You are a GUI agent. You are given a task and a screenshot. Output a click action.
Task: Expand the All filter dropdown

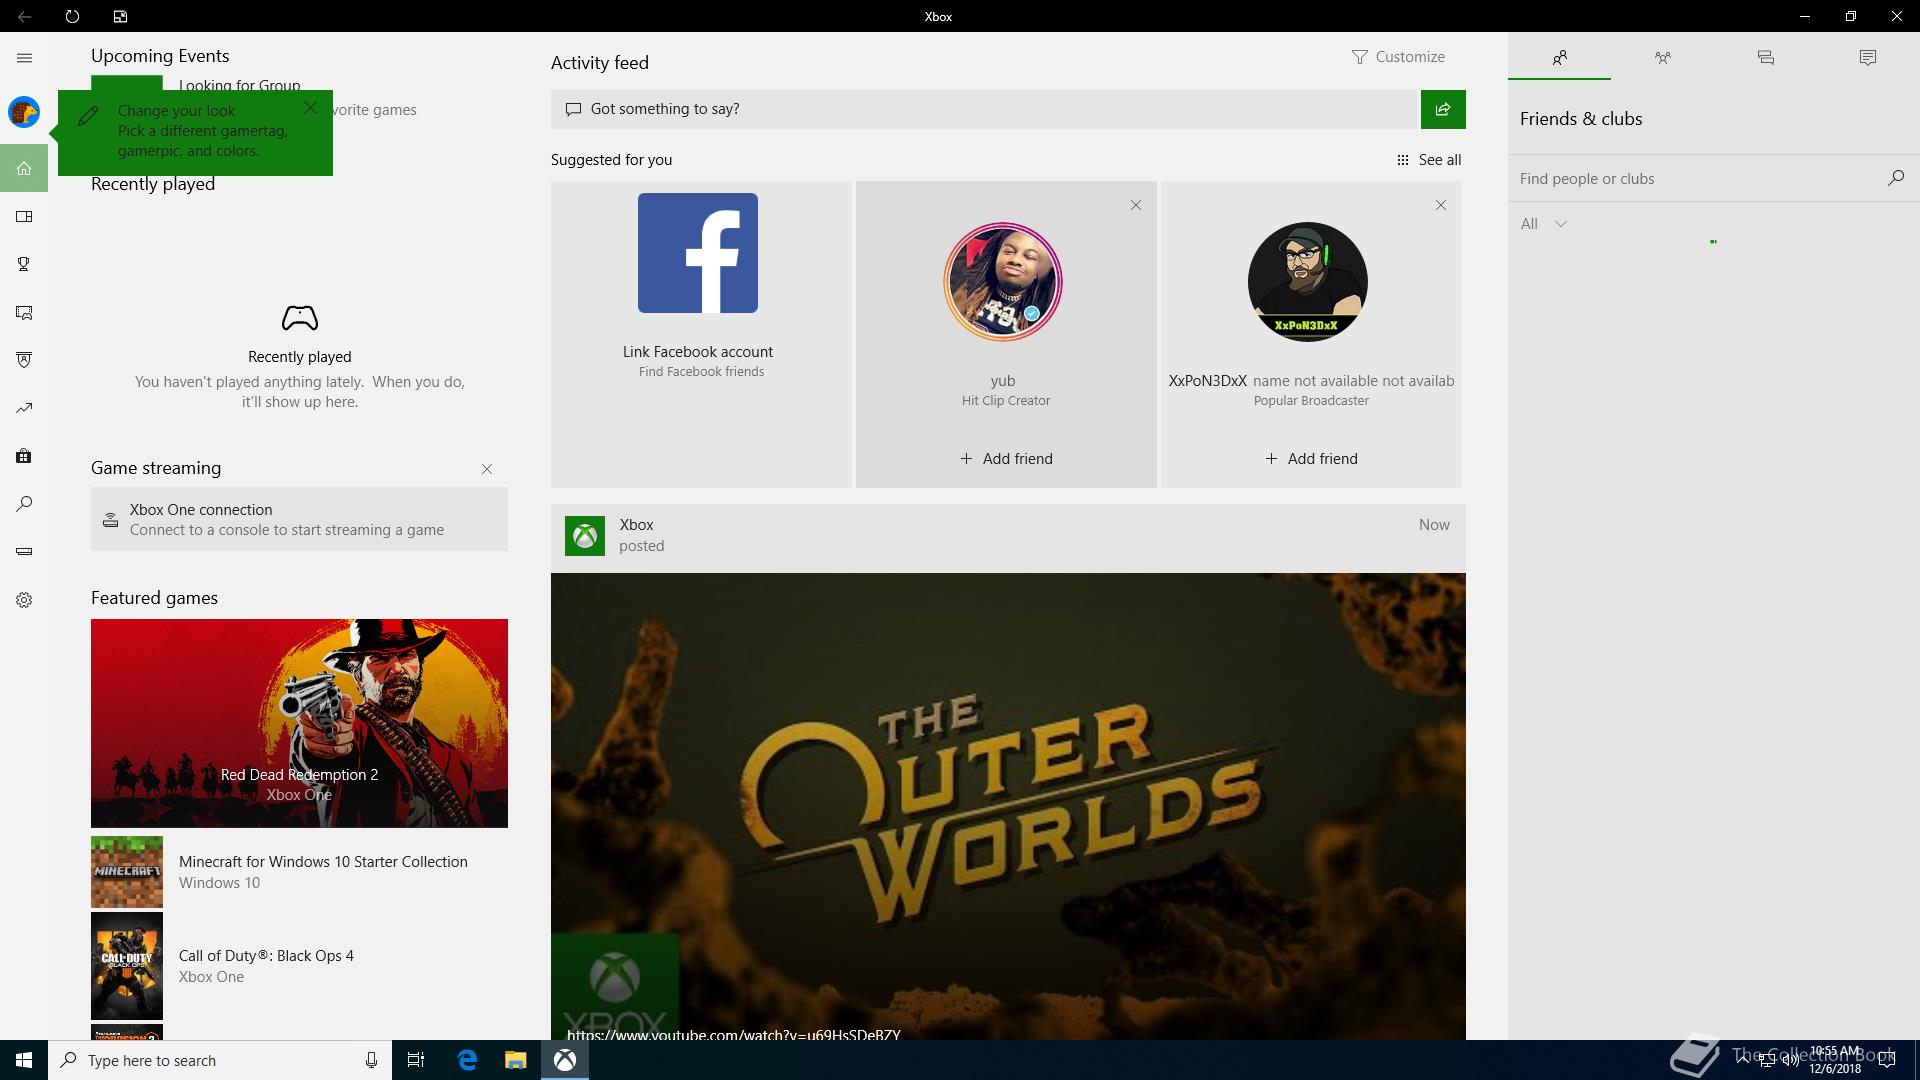point(1543,224)
